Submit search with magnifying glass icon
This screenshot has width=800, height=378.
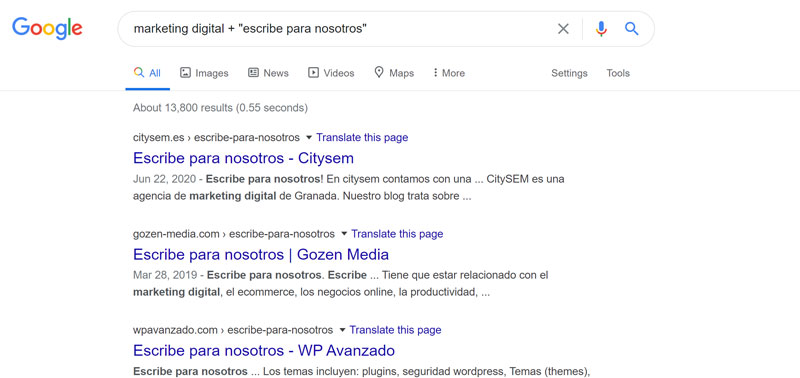[x=632, y=29]
